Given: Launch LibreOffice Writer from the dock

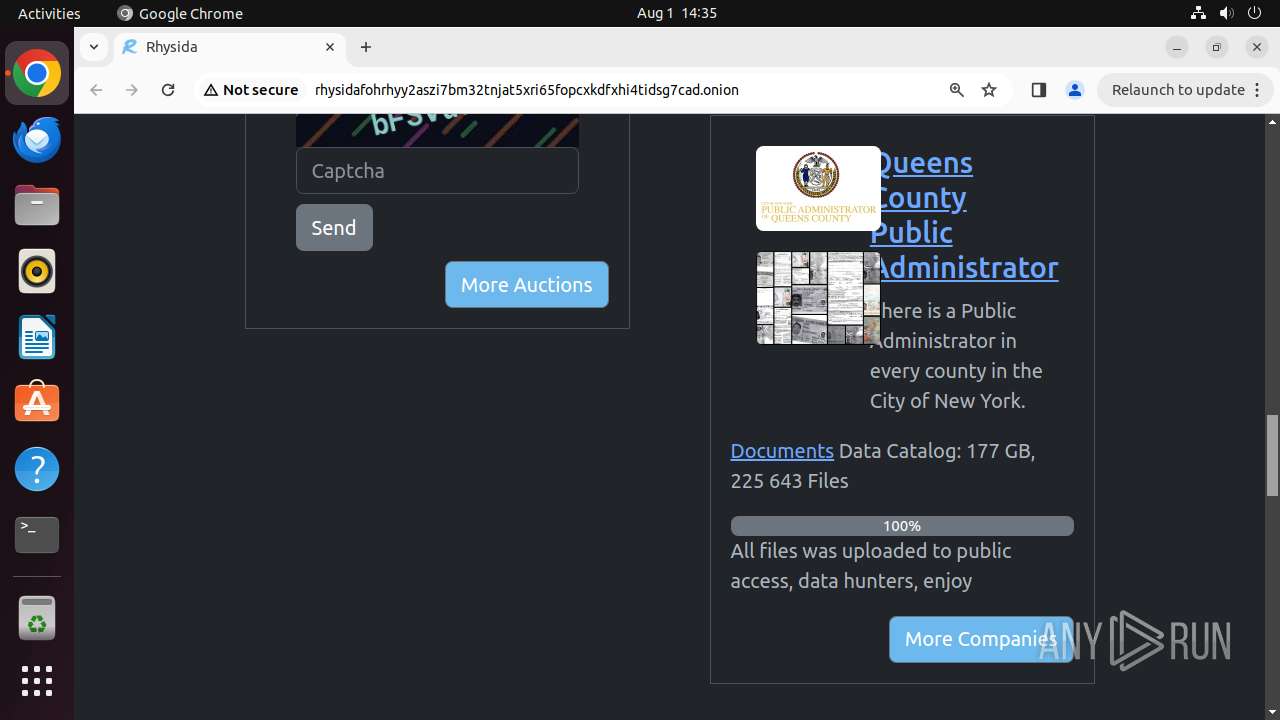Looking at the screenshot, I should tap(37, 338).
